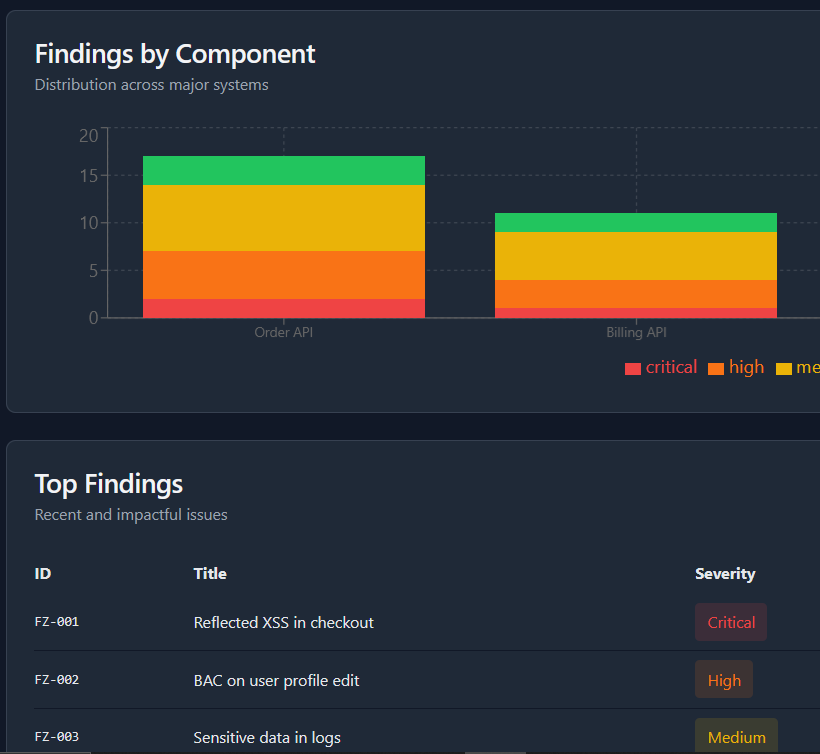820x754 pixels.
Task: Open finding FZ-001 by its ID
Action: pyautogui.click(x=57, y=622)
